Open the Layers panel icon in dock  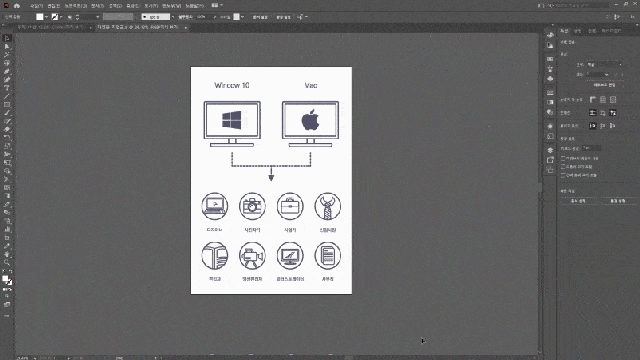(550, 150)
